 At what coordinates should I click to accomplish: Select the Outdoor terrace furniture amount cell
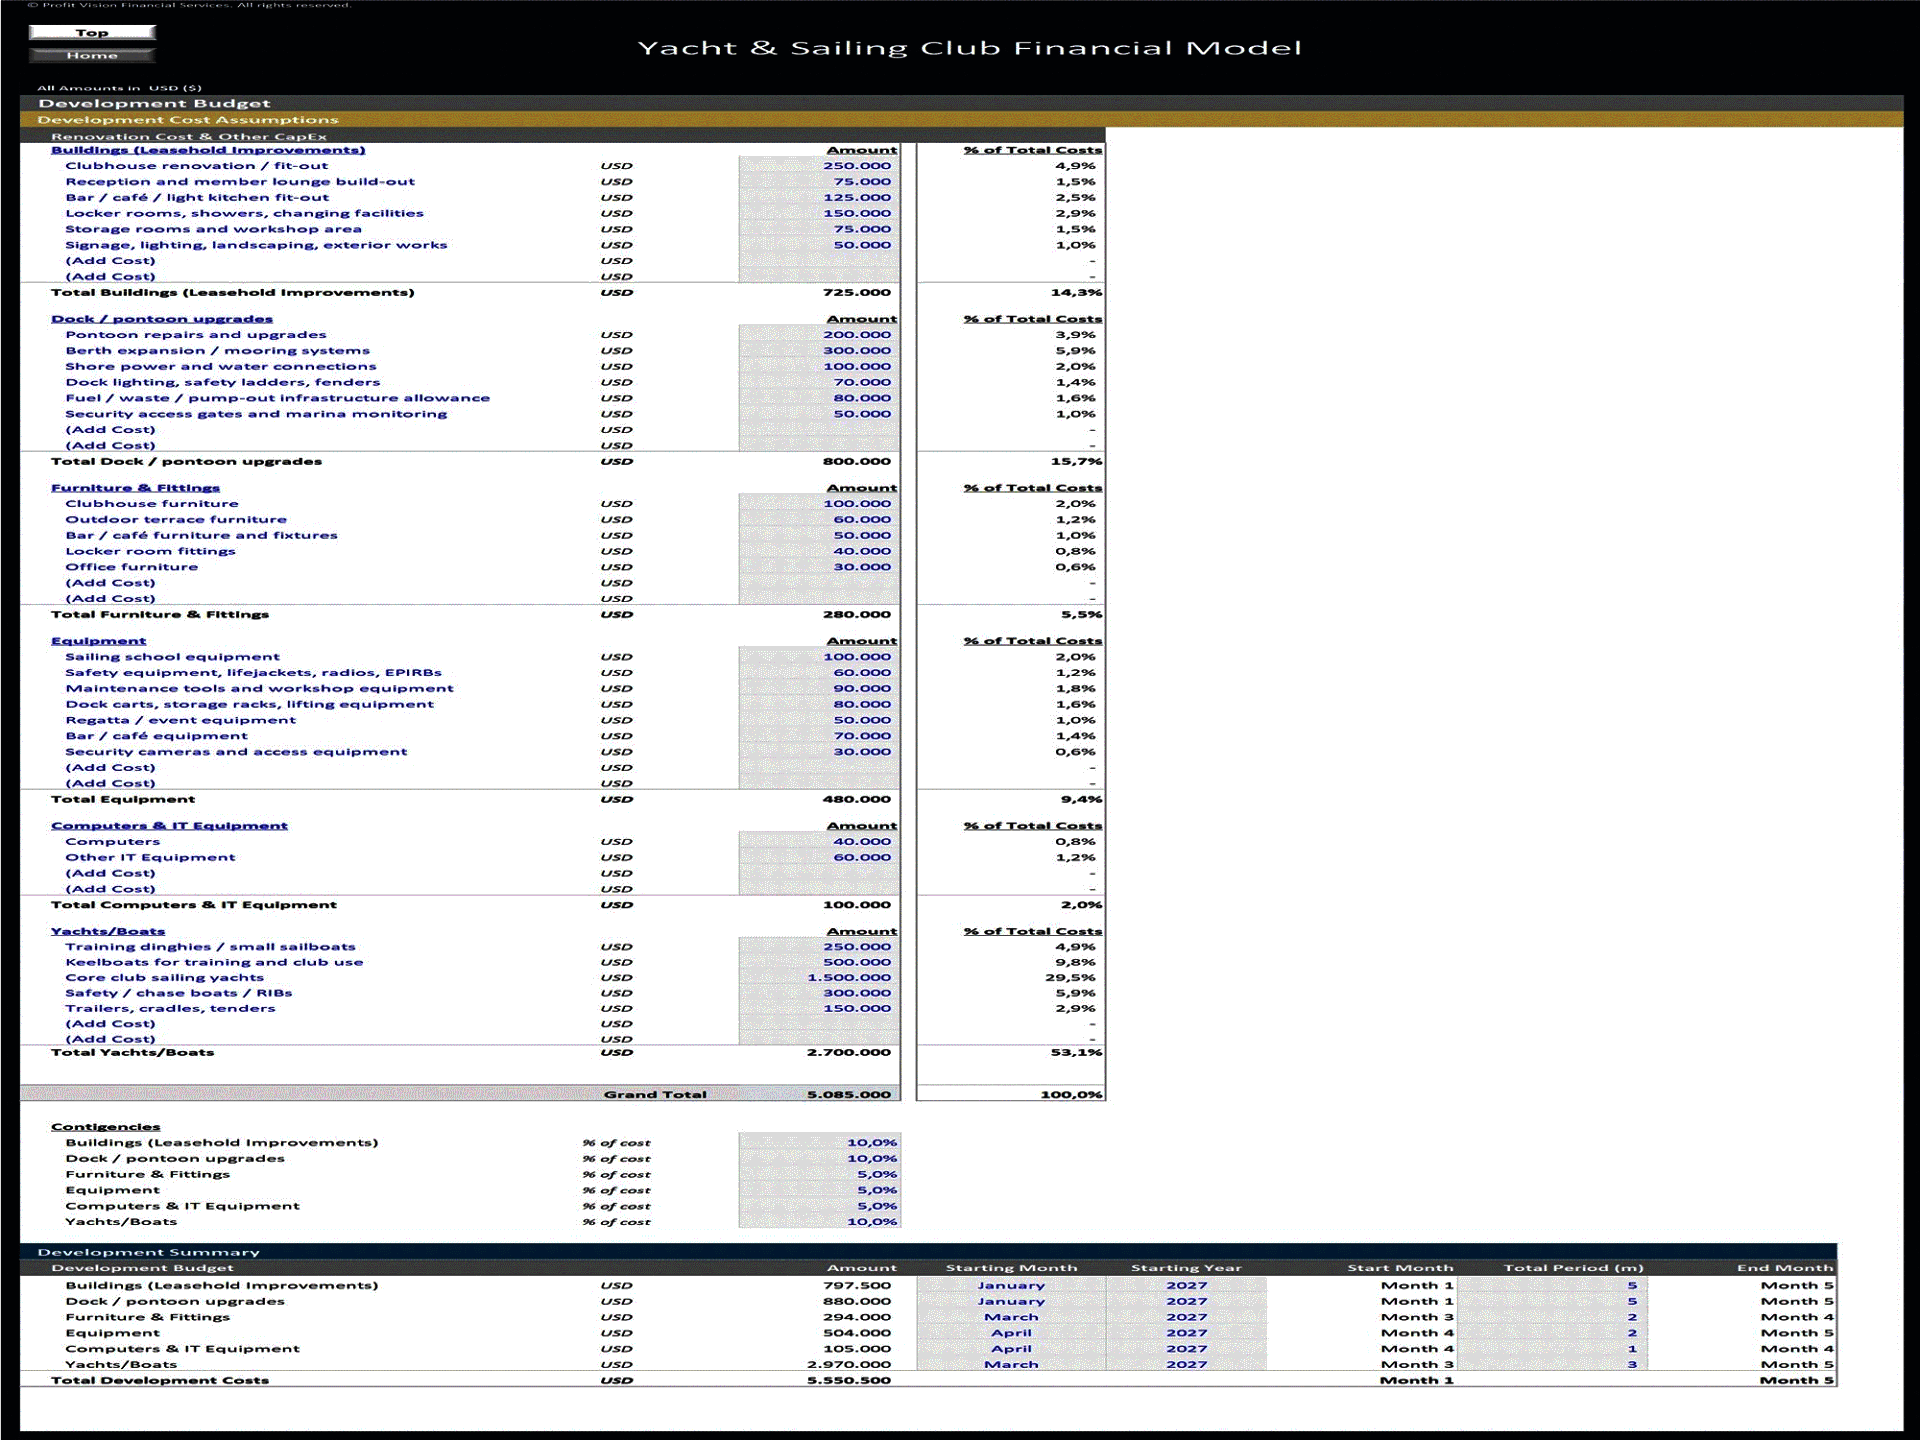pos(819,520)
